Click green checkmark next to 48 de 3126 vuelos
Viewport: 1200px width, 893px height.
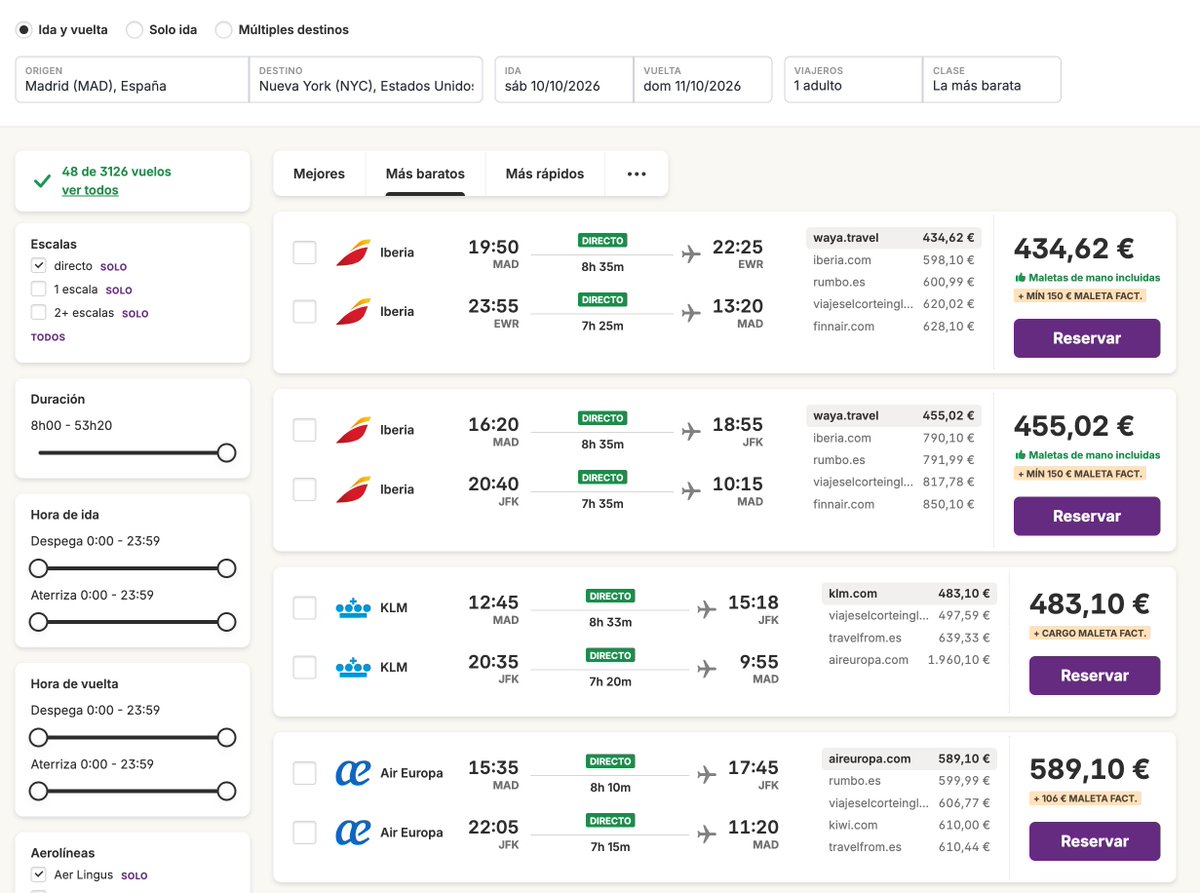click(x=42, y=181)
